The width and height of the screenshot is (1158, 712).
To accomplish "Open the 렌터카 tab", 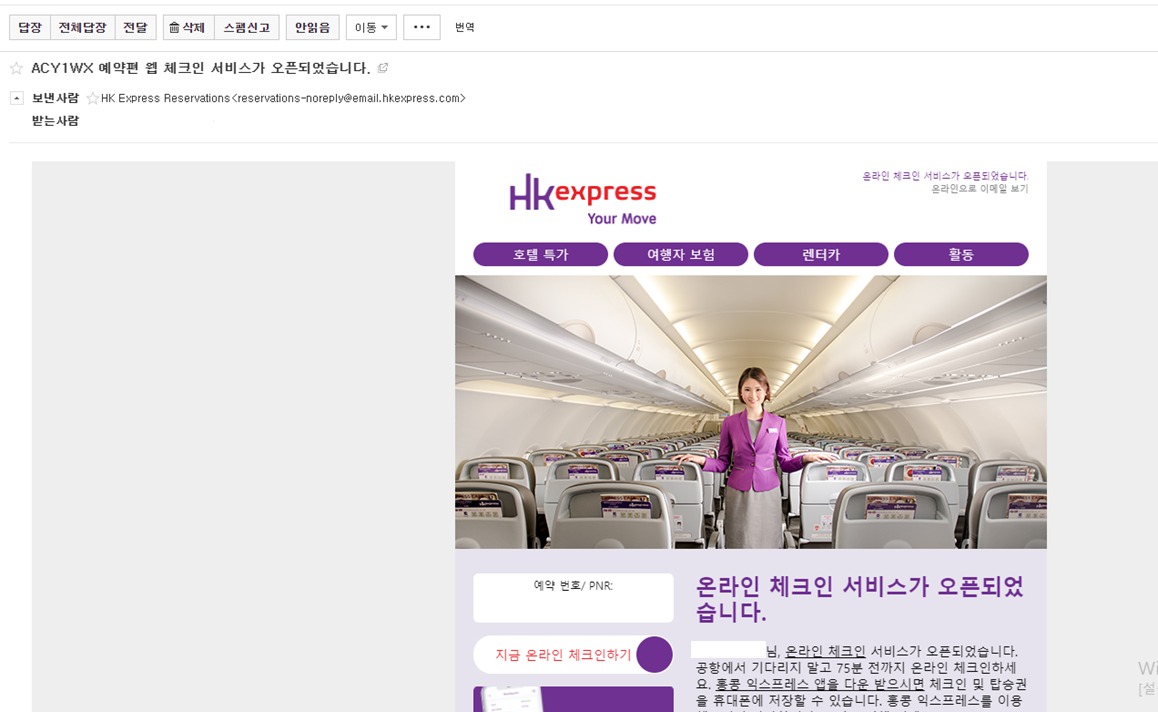I will click(x=821, y=254).
